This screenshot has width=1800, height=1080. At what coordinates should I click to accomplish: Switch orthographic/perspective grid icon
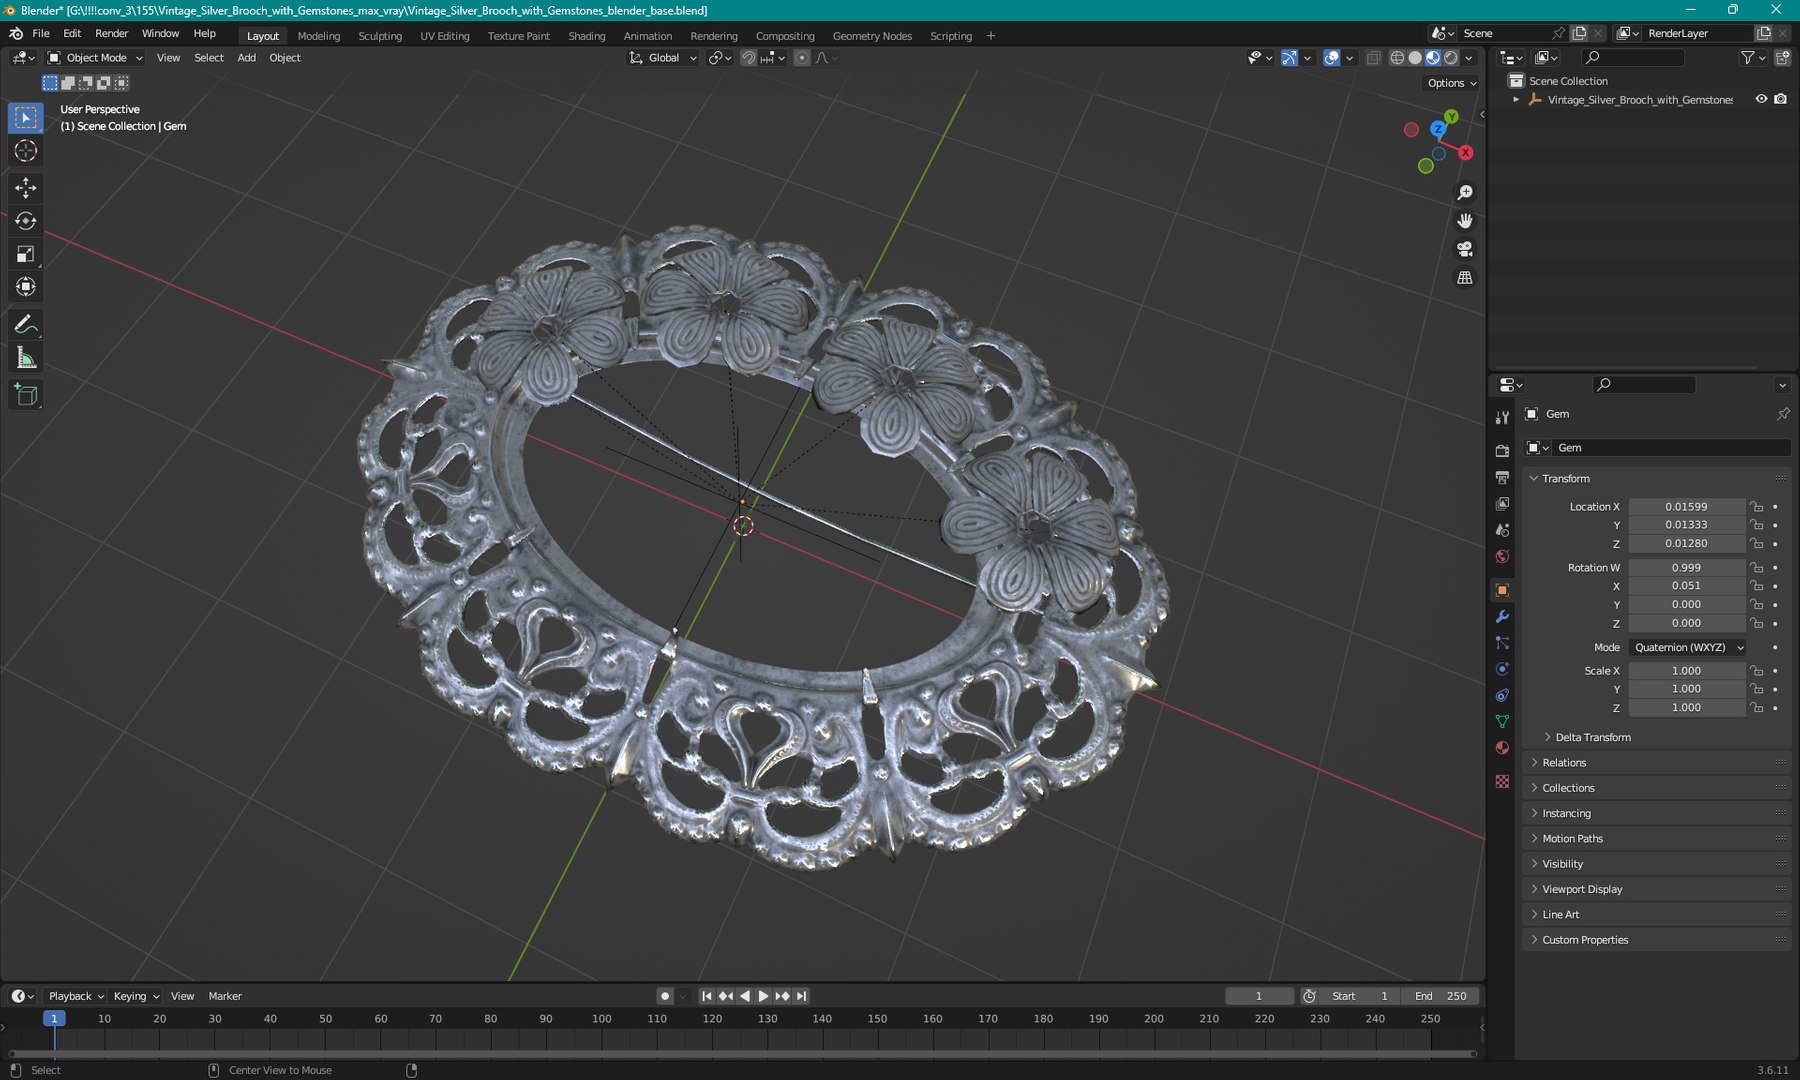tap(1465, 277)
